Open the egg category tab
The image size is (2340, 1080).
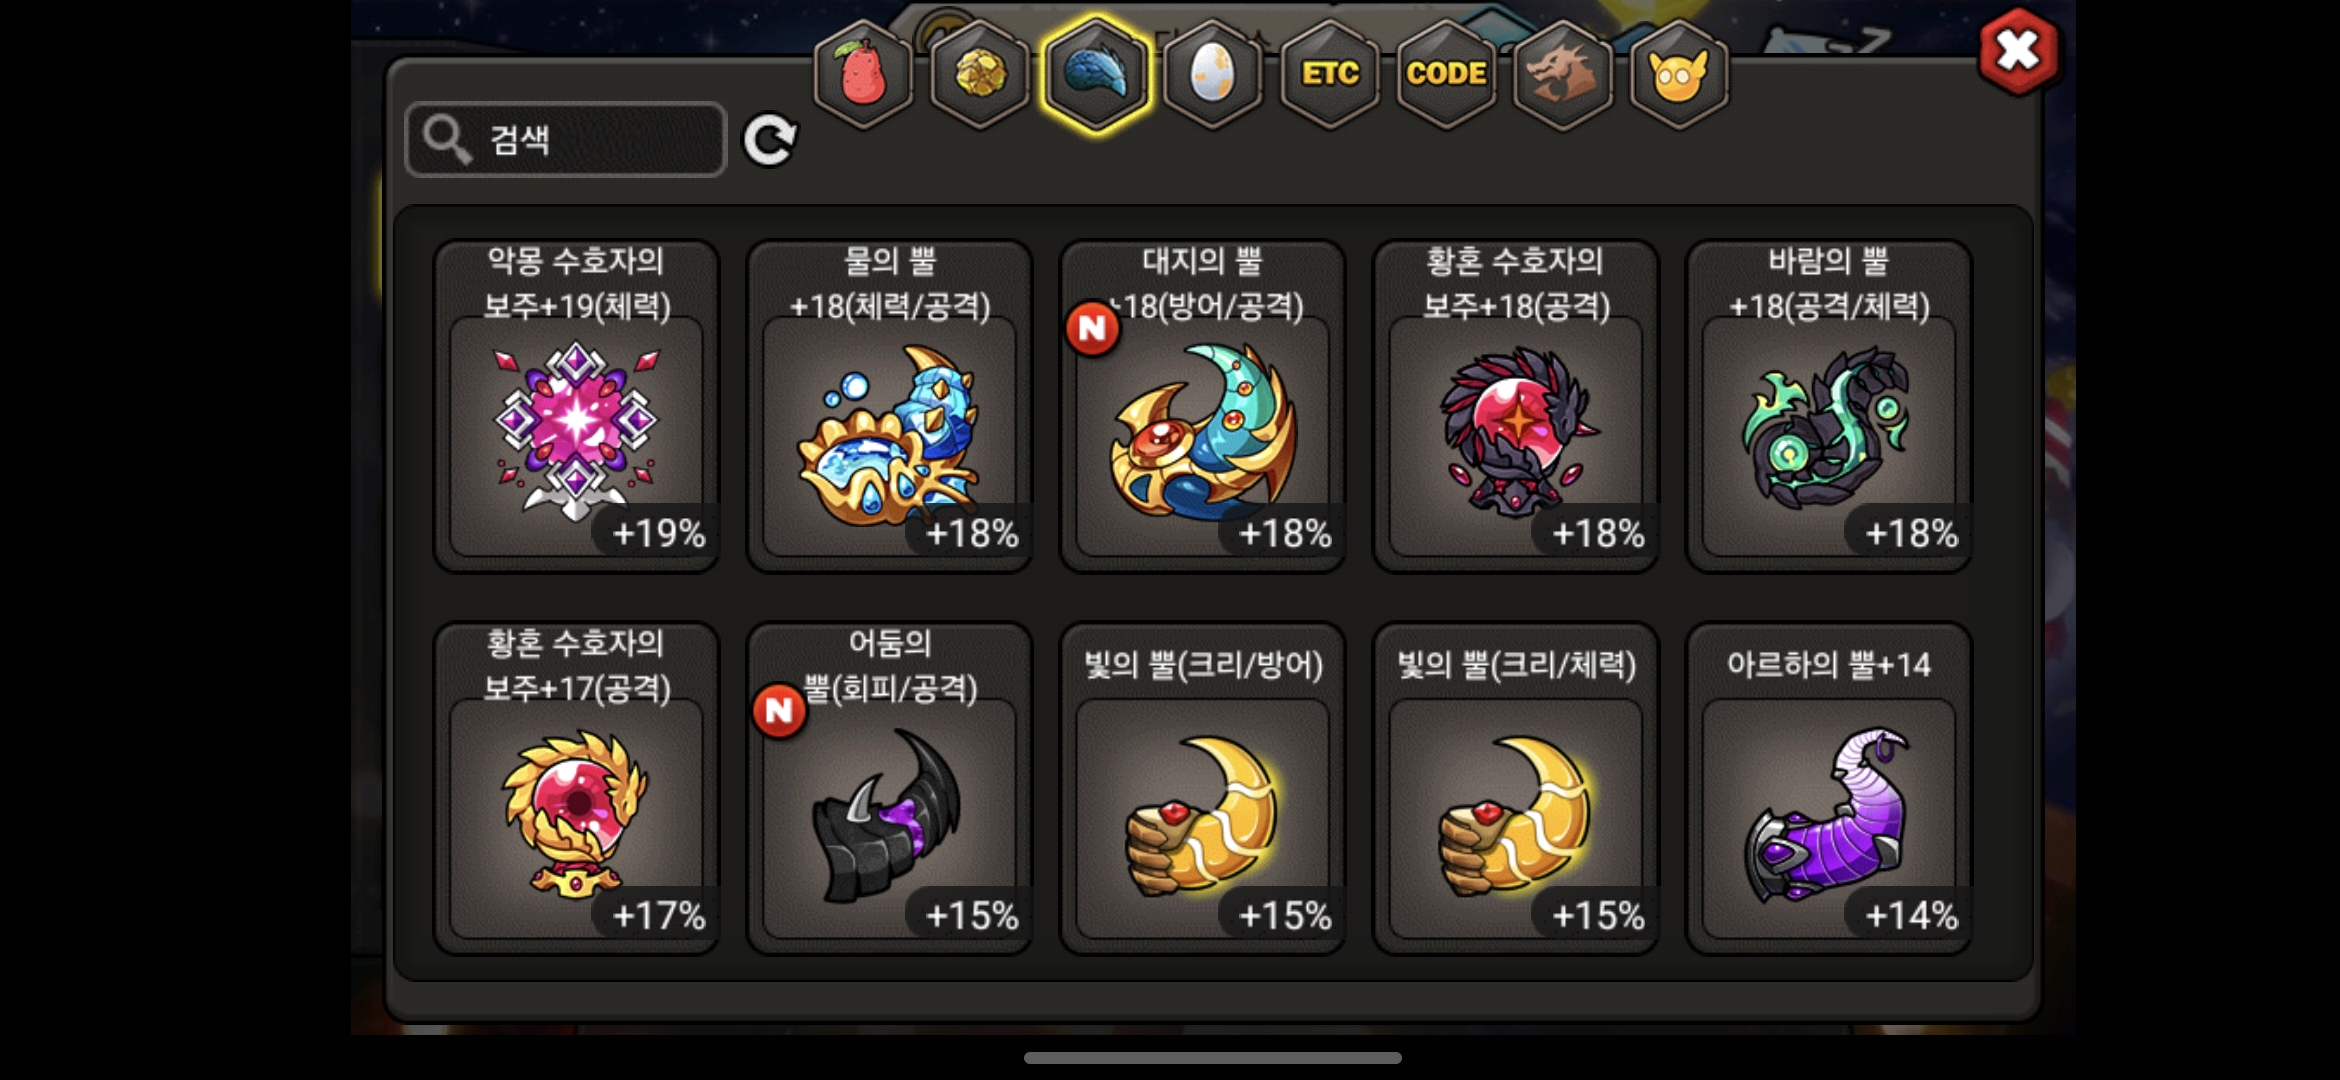pyautogui.click(x=1213, y=74)
